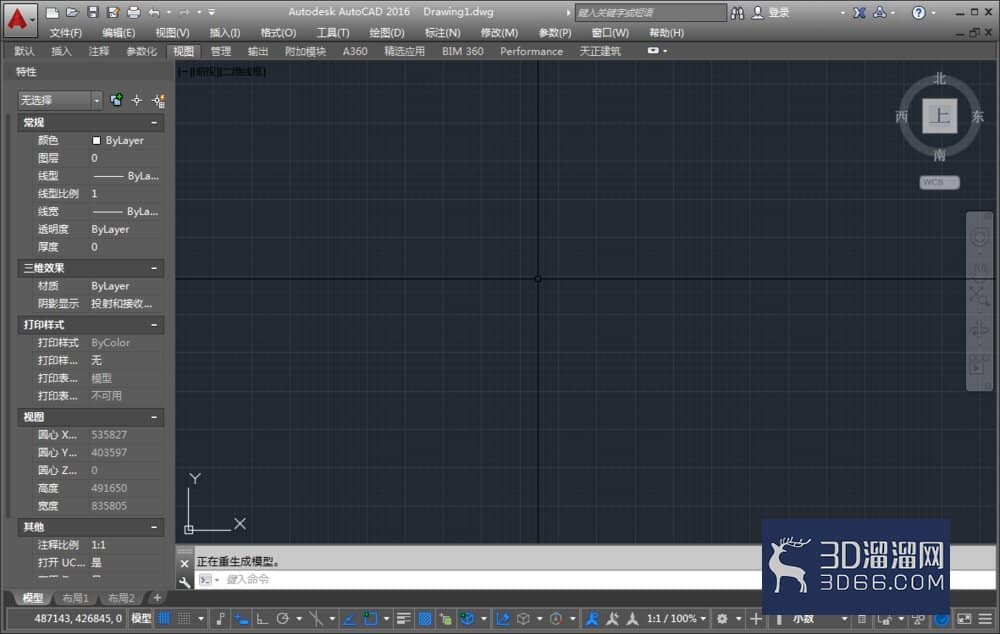Click the selection cycling icon

[x=446, y=619]
